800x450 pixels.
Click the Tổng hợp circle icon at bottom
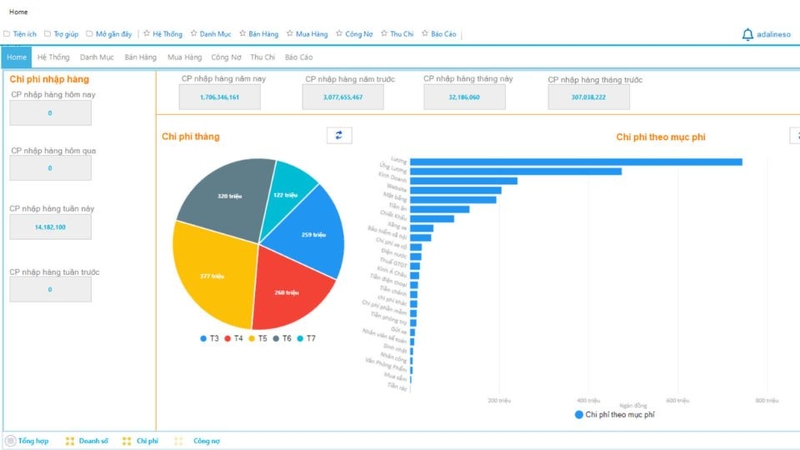click(11, 441)
